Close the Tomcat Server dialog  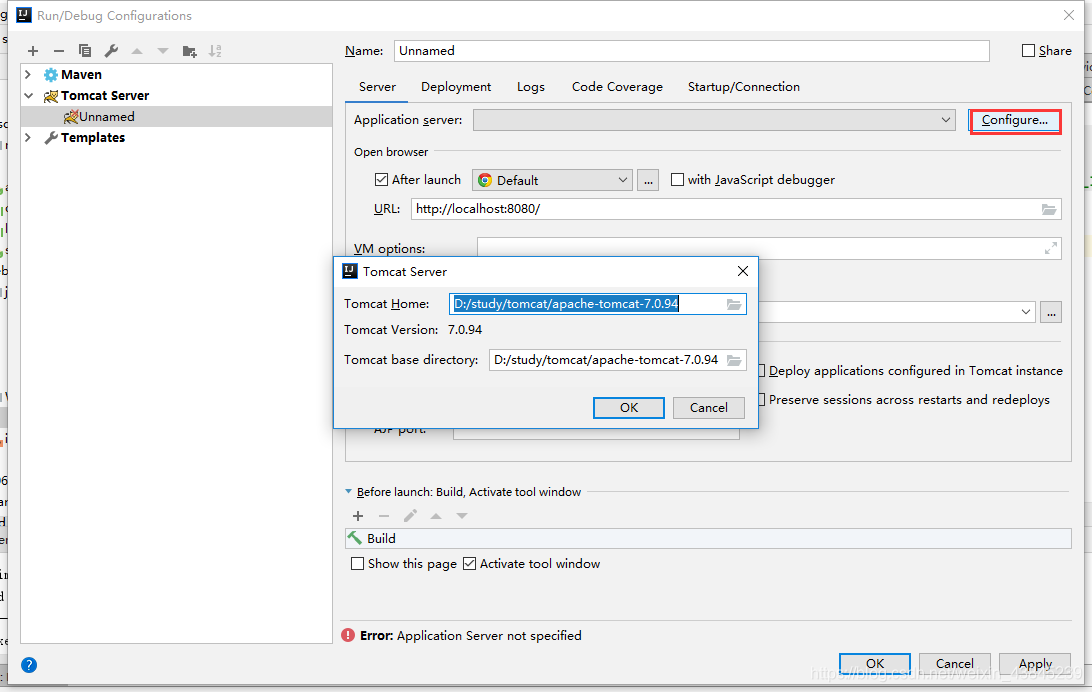pyautogui.click(x=743, y=271)
